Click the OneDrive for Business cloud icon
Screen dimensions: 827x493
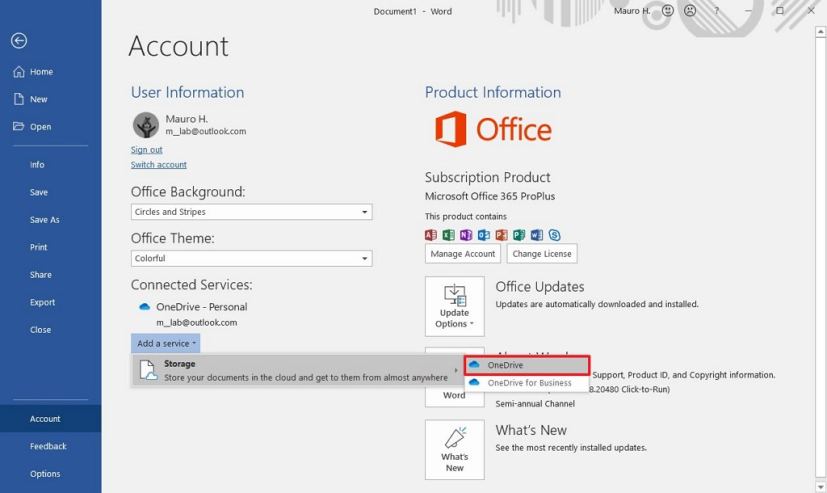click(x=474, y=382)
